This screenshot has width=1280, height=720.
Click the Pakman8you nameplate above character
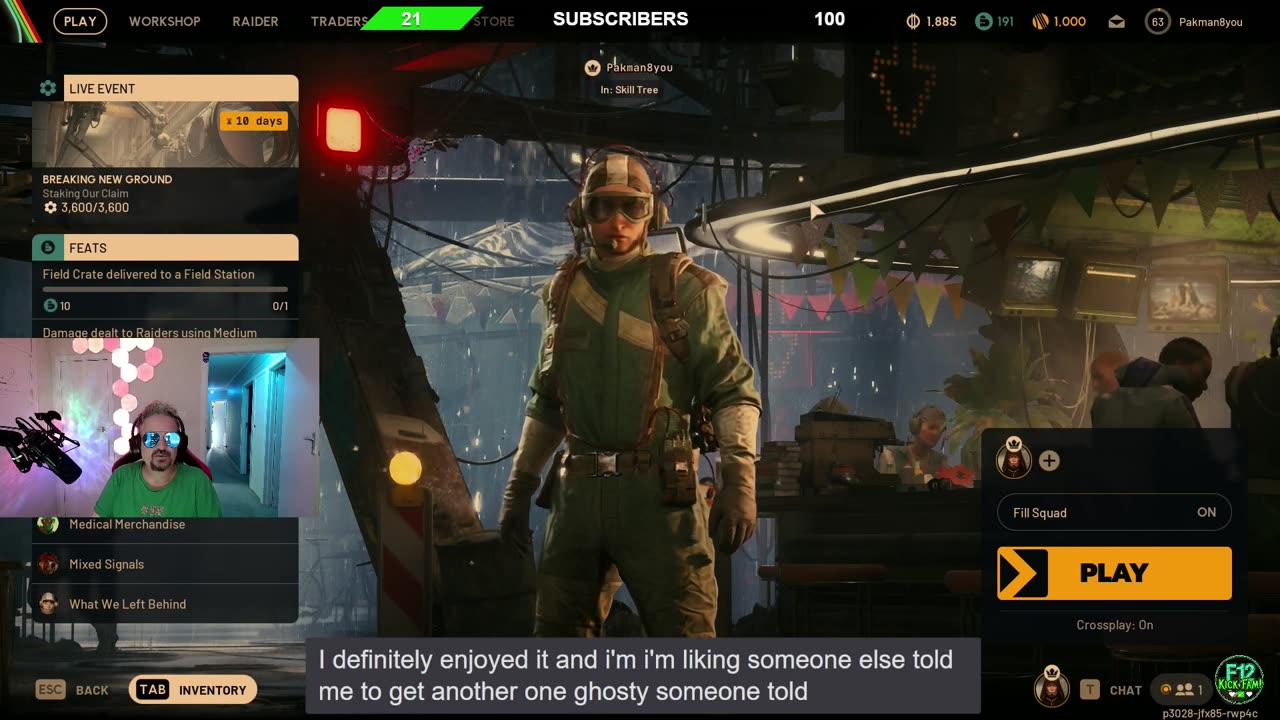(x=639, y=67)
